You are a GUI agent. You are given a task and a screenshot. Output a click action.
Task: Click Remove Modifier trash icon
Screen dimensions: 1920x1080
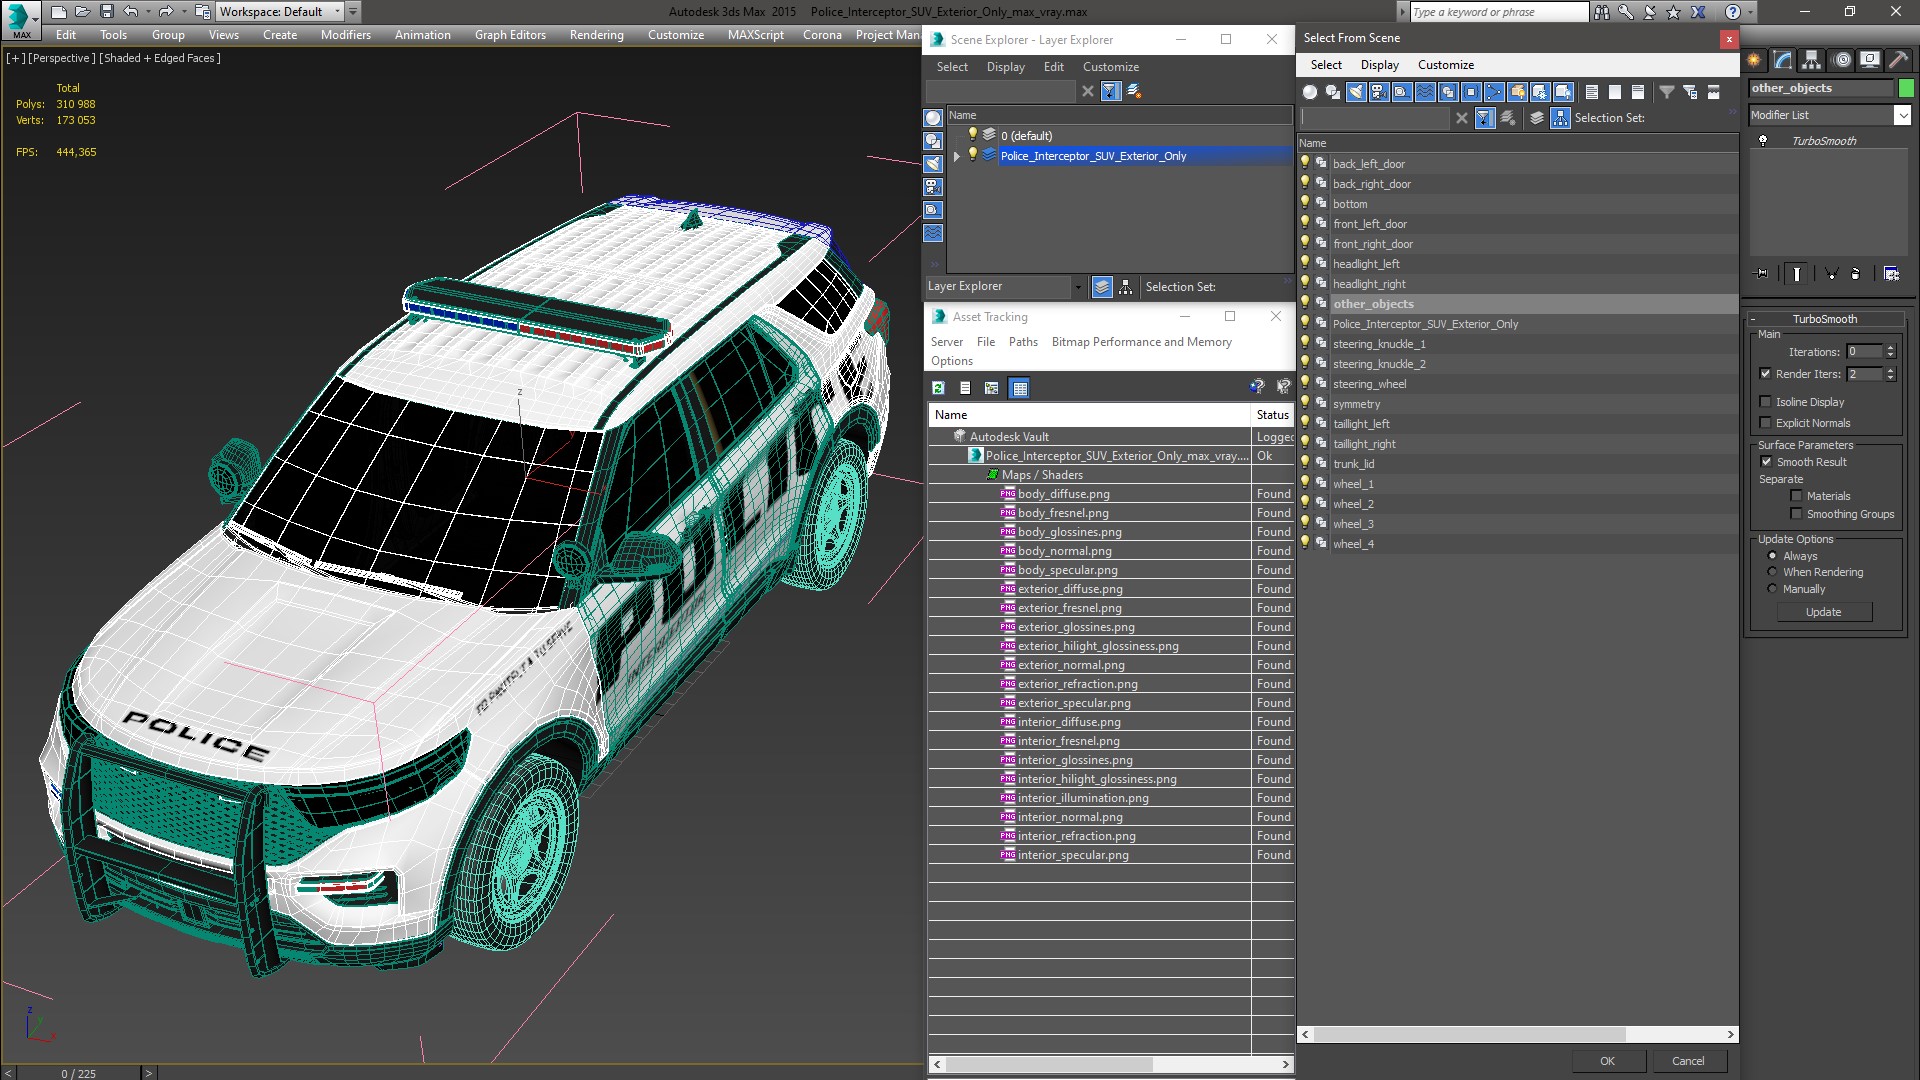(x=1856, y=273)
